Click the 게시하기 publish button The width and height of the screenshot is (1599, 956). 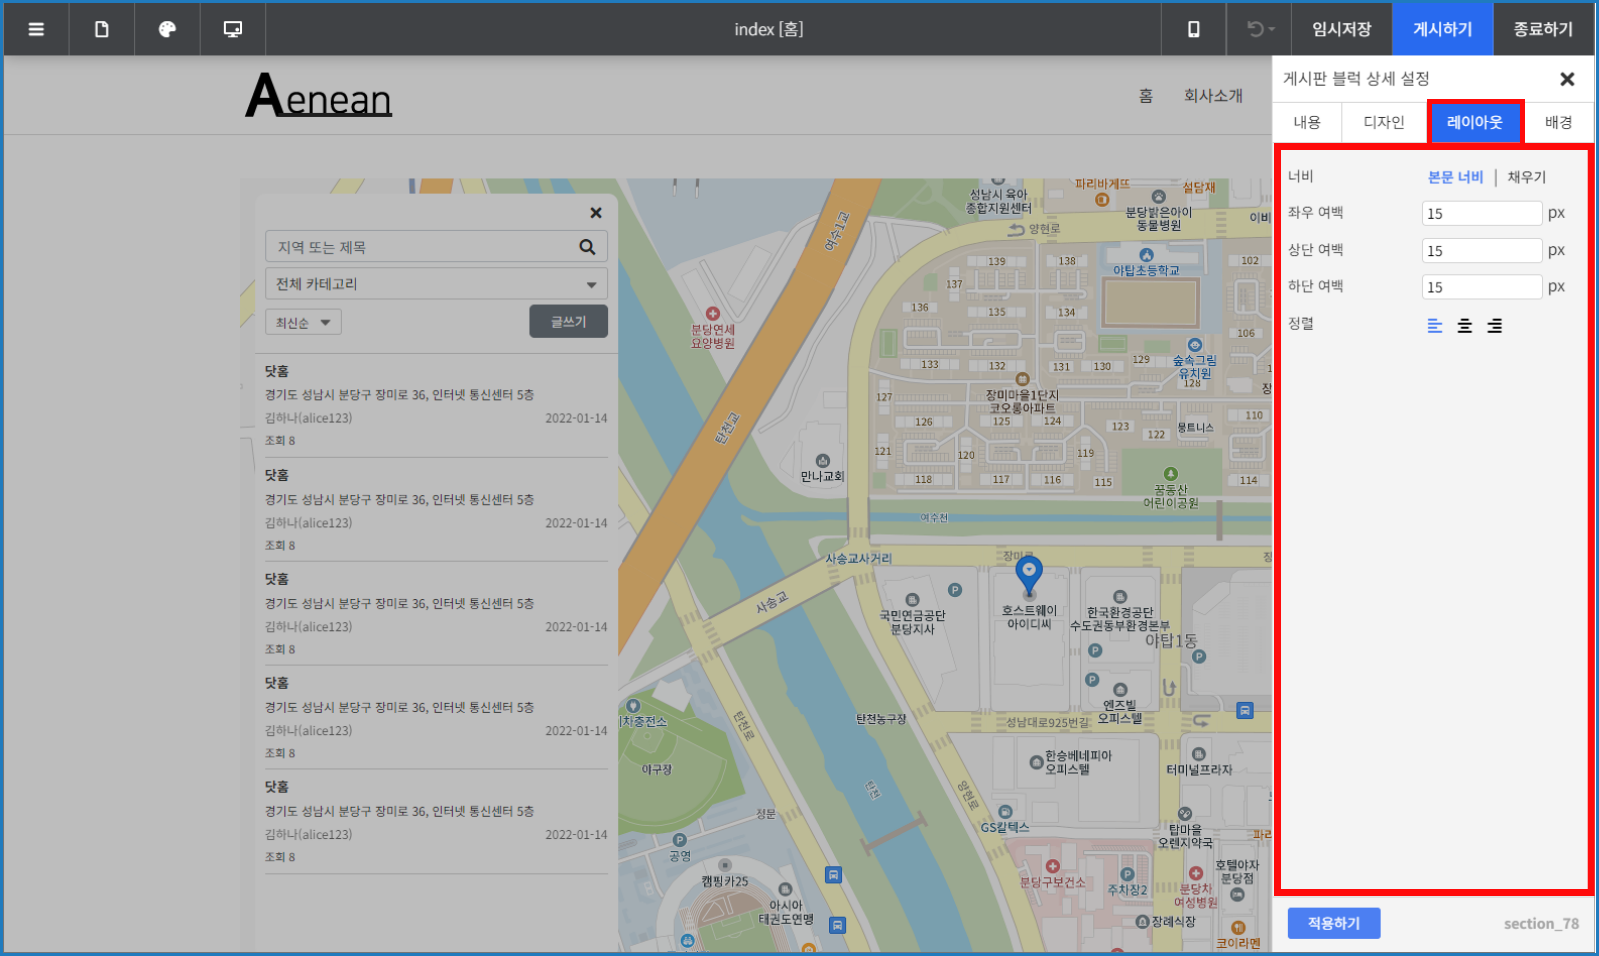click(x=1442, y=29)
